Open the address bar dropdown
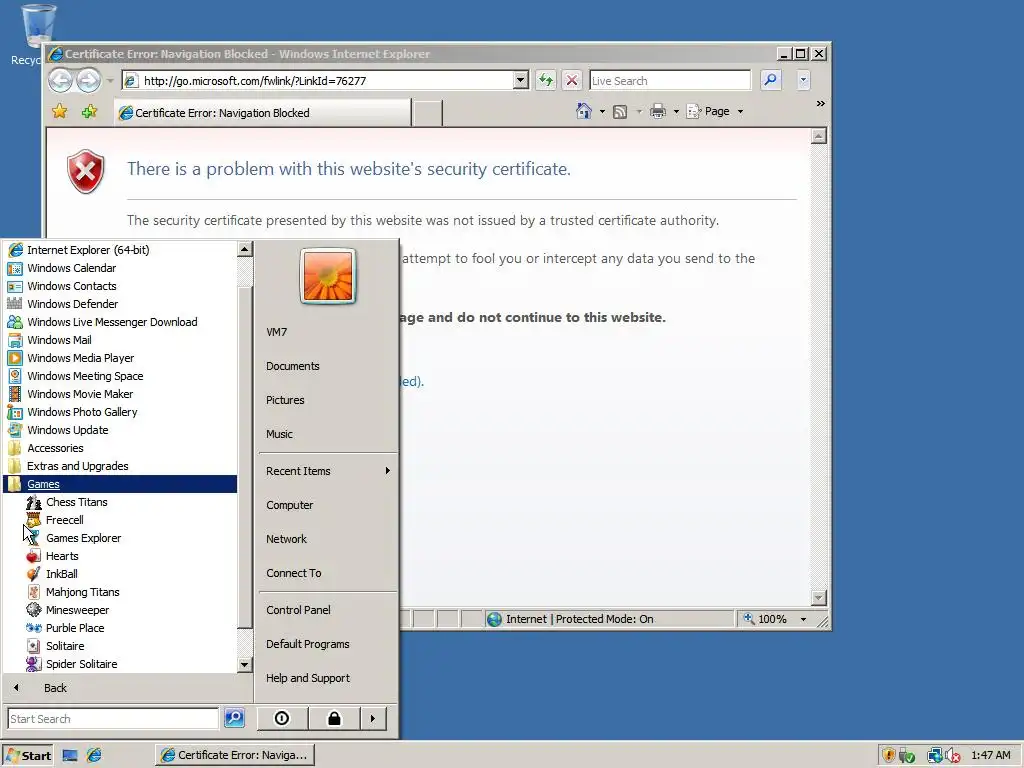1024x768 pixels. click(x=520, y=80)
